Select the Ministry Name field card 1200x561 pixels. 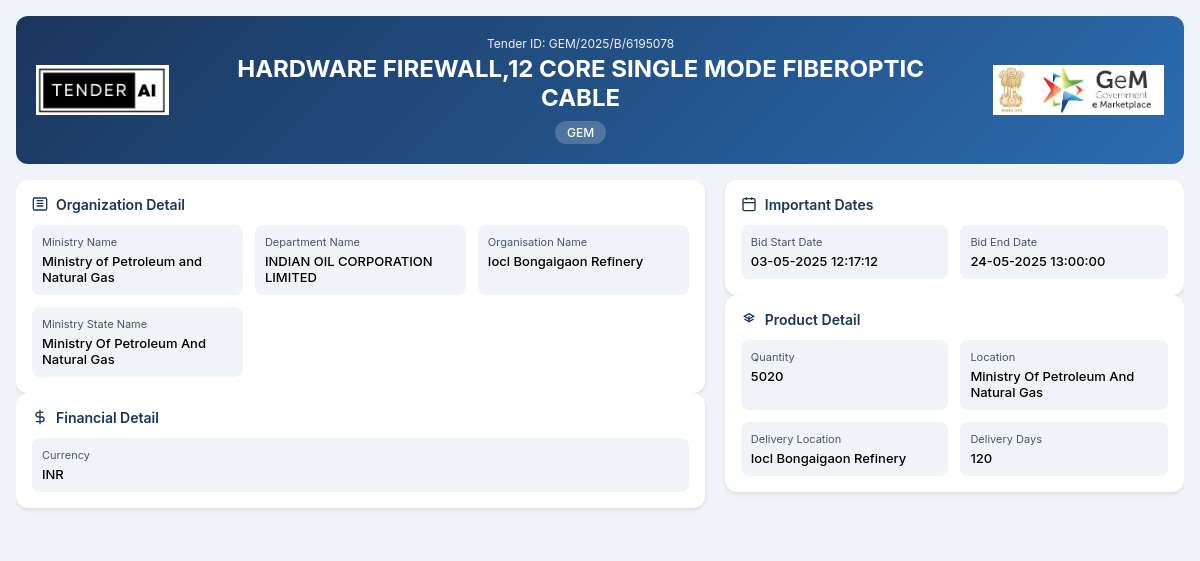137,260
